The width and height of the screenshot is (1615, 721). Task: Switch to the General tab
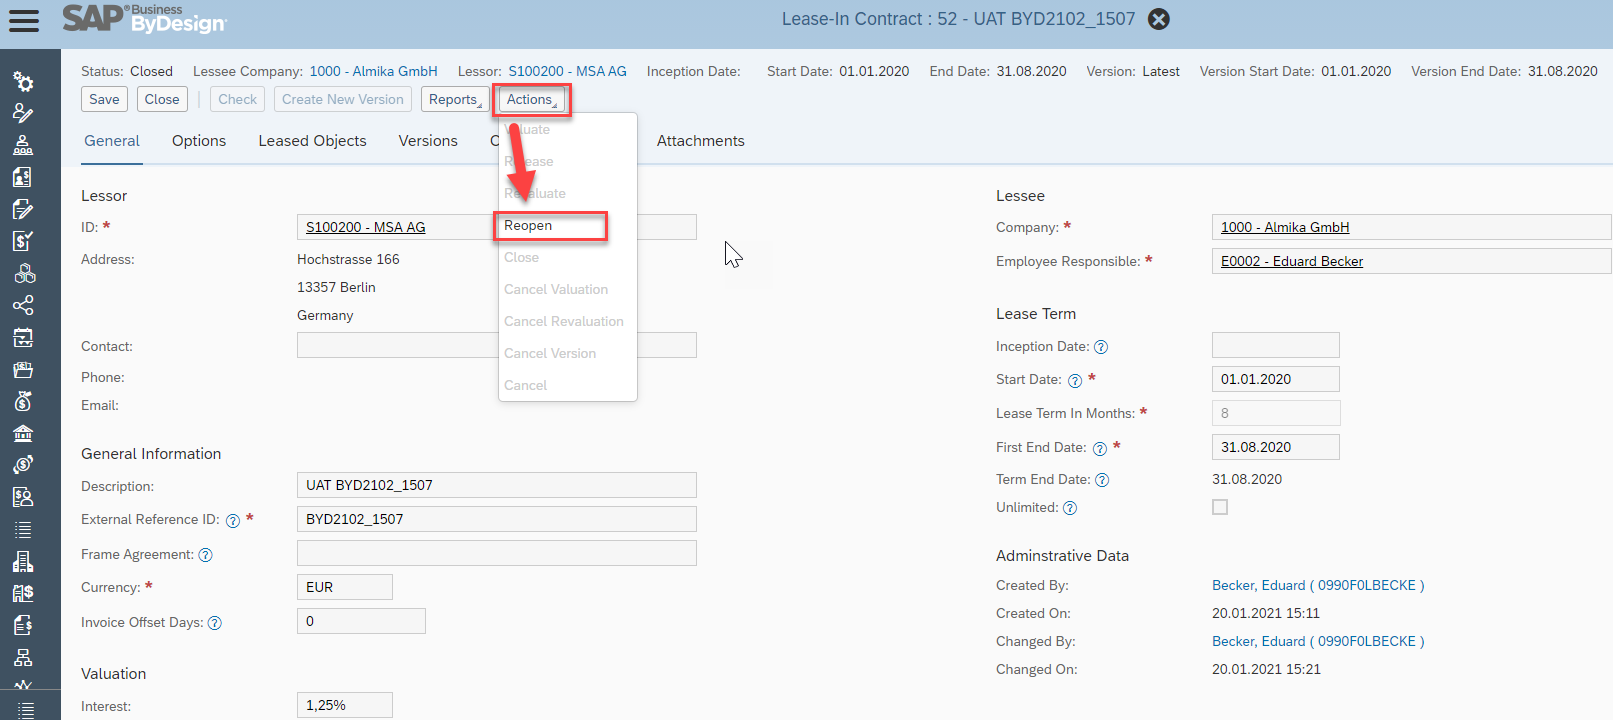point(112,141)
